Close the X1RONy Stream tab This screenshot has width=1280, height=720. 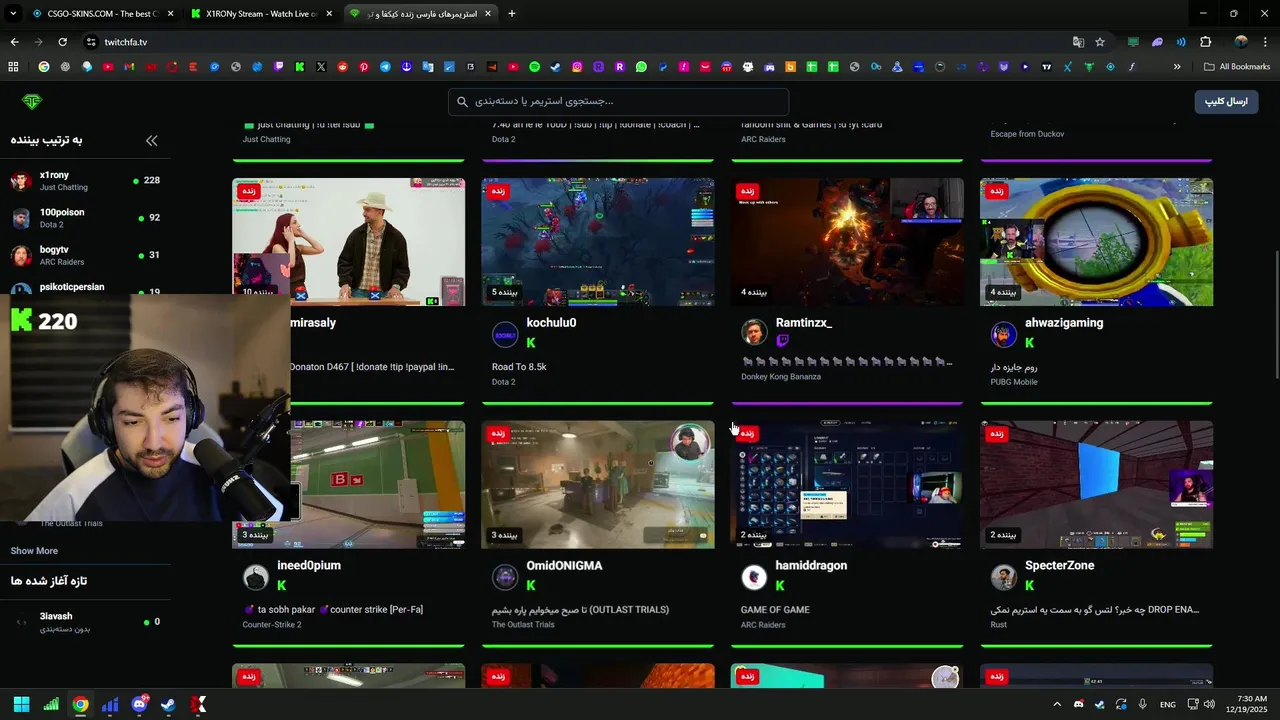(x=329, y=14)
